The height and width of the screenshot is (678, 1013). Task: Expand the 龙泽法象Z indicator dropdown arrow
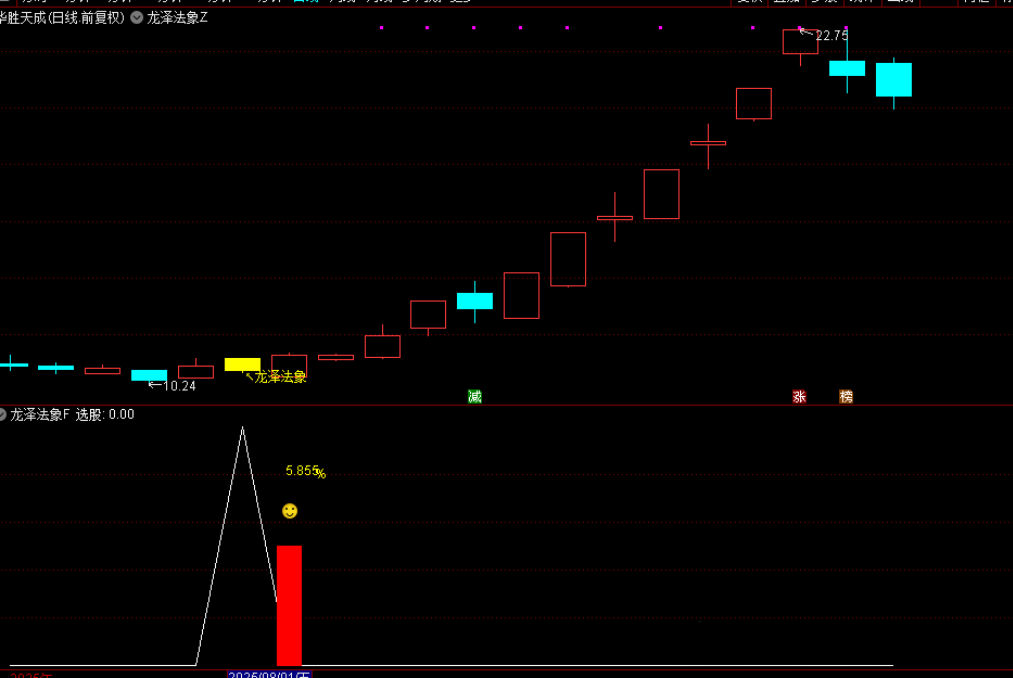137,17
